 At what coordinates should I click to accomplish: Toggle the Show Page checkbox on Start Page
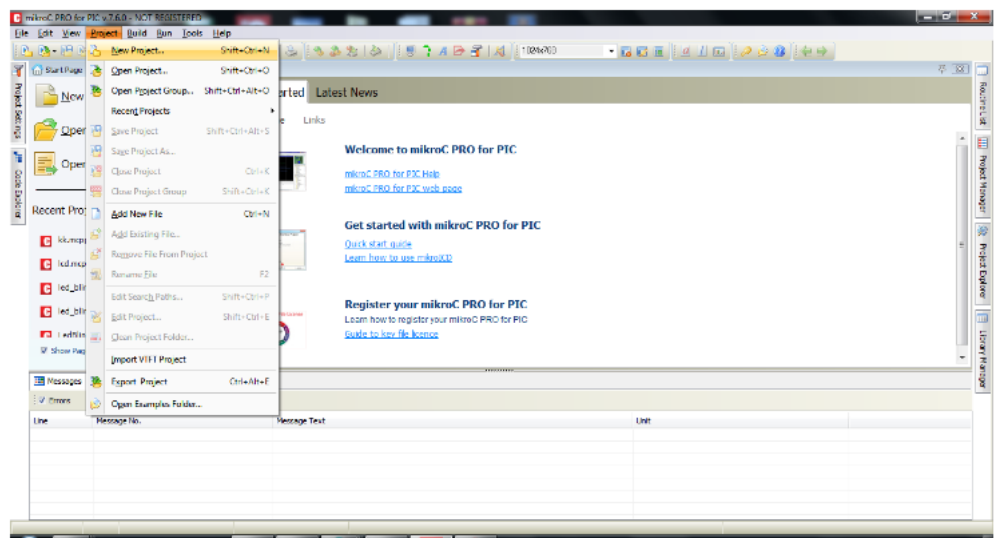pos(45,350)
